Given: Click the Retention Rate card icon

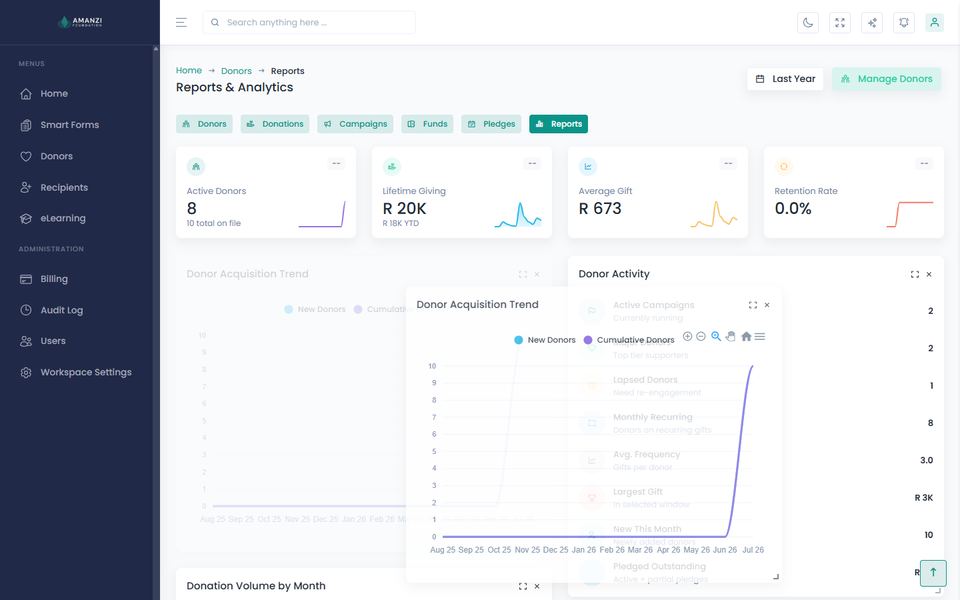Looking at the screenshot, I should point(784,167).
